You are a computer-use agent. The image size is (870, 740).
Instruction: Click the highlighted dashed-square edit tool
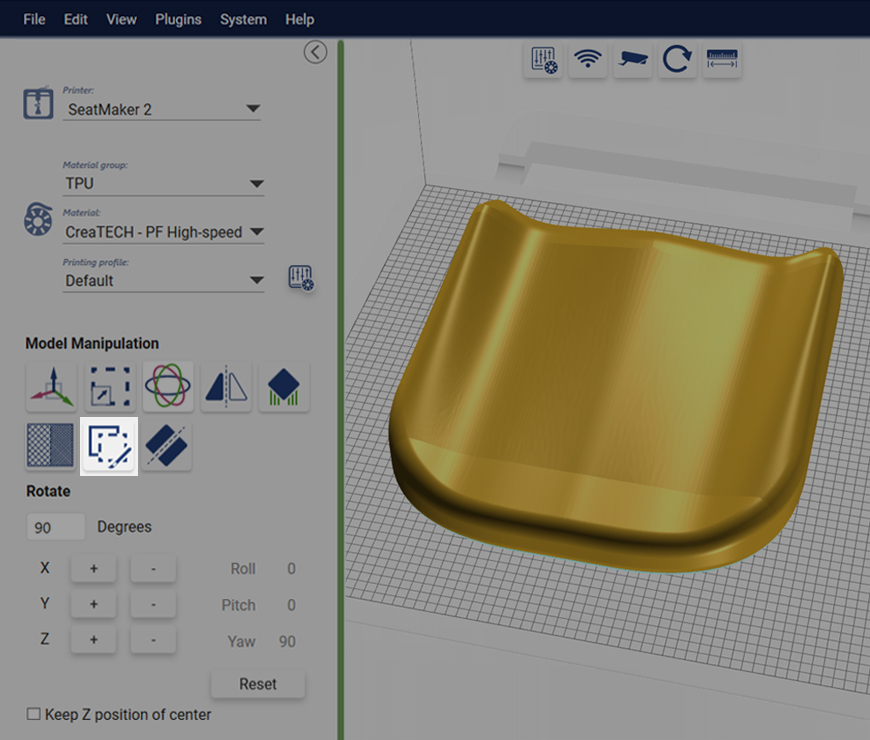coord(109,446)
